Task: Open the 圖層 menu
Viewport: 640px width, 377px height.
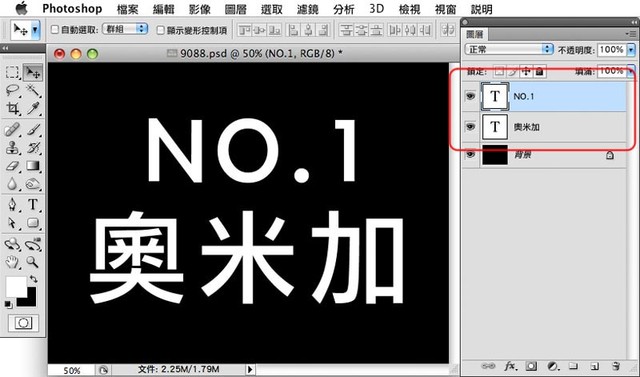Action: pos(236,9)
